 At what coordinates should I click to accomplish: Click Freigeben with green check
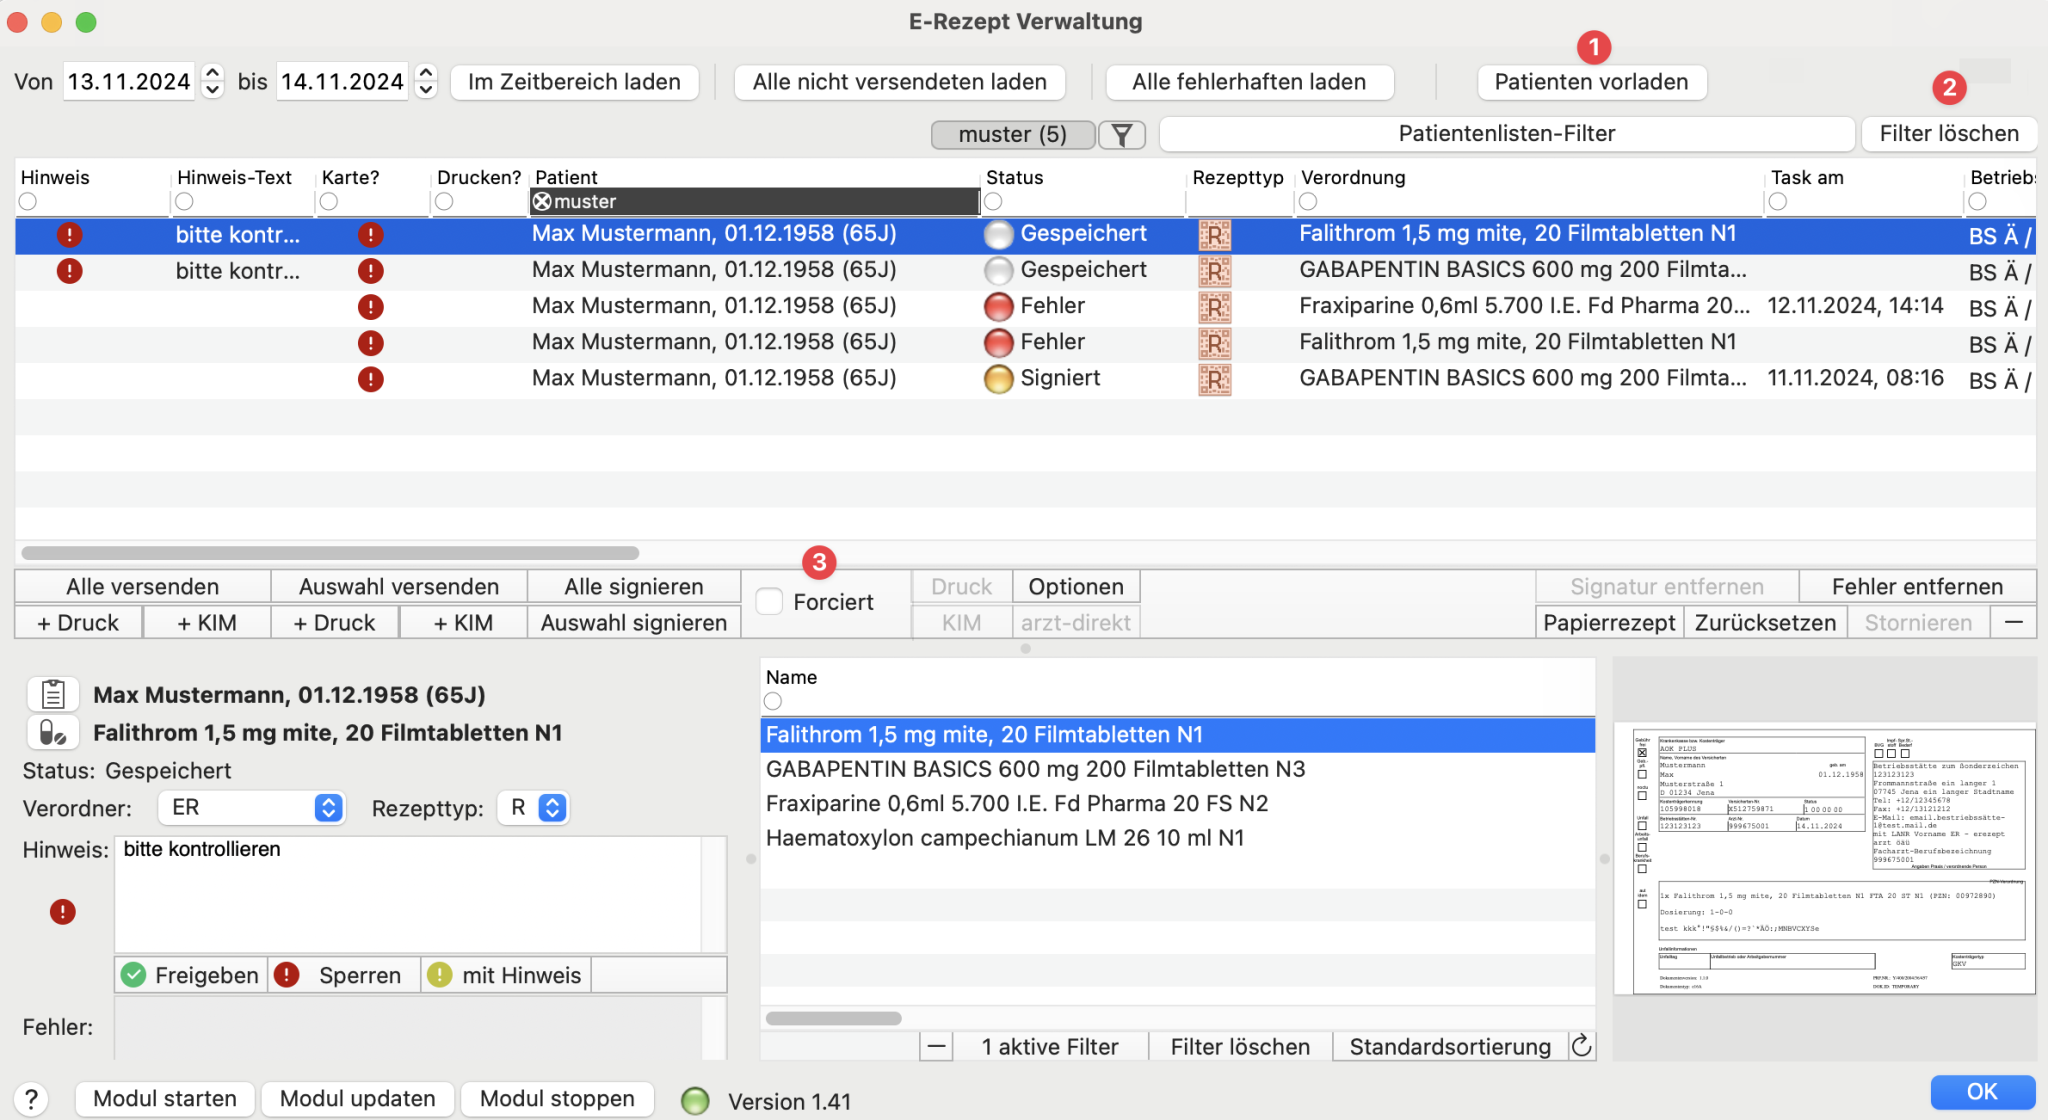191,975
